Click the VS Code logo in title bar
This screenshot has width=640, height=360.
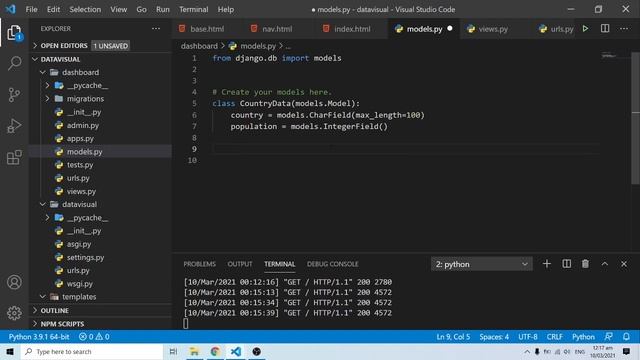11,9
